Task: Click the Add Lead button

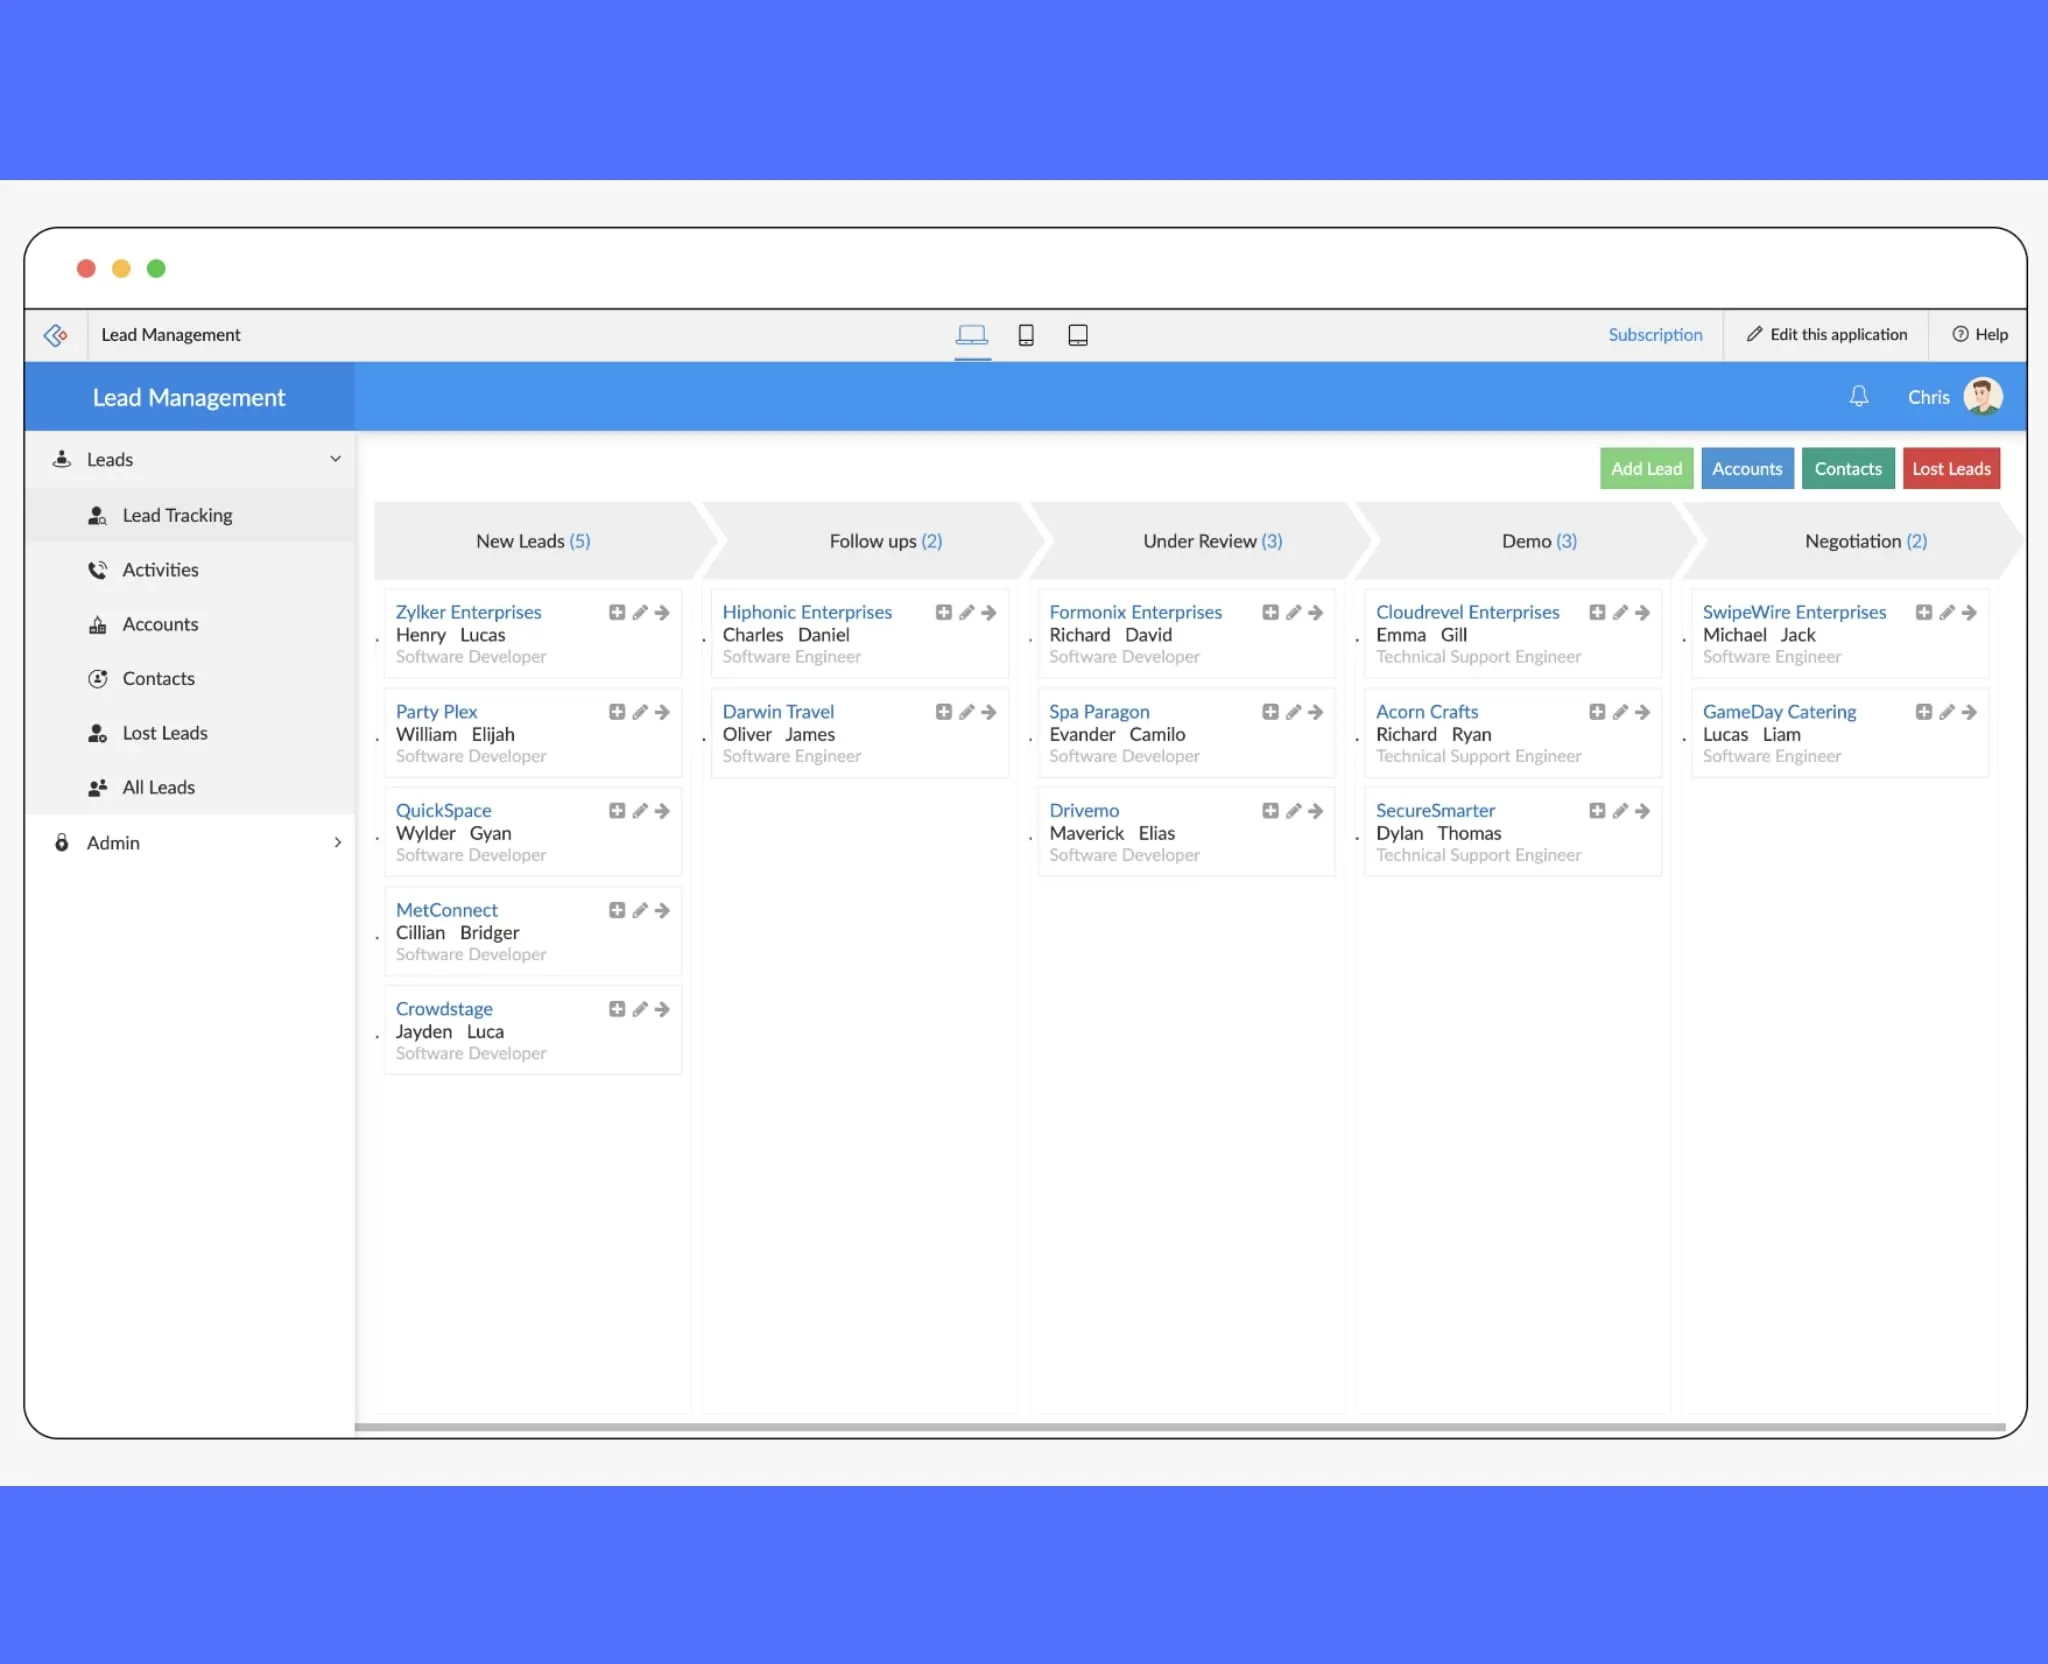Action: [1646, 468]
